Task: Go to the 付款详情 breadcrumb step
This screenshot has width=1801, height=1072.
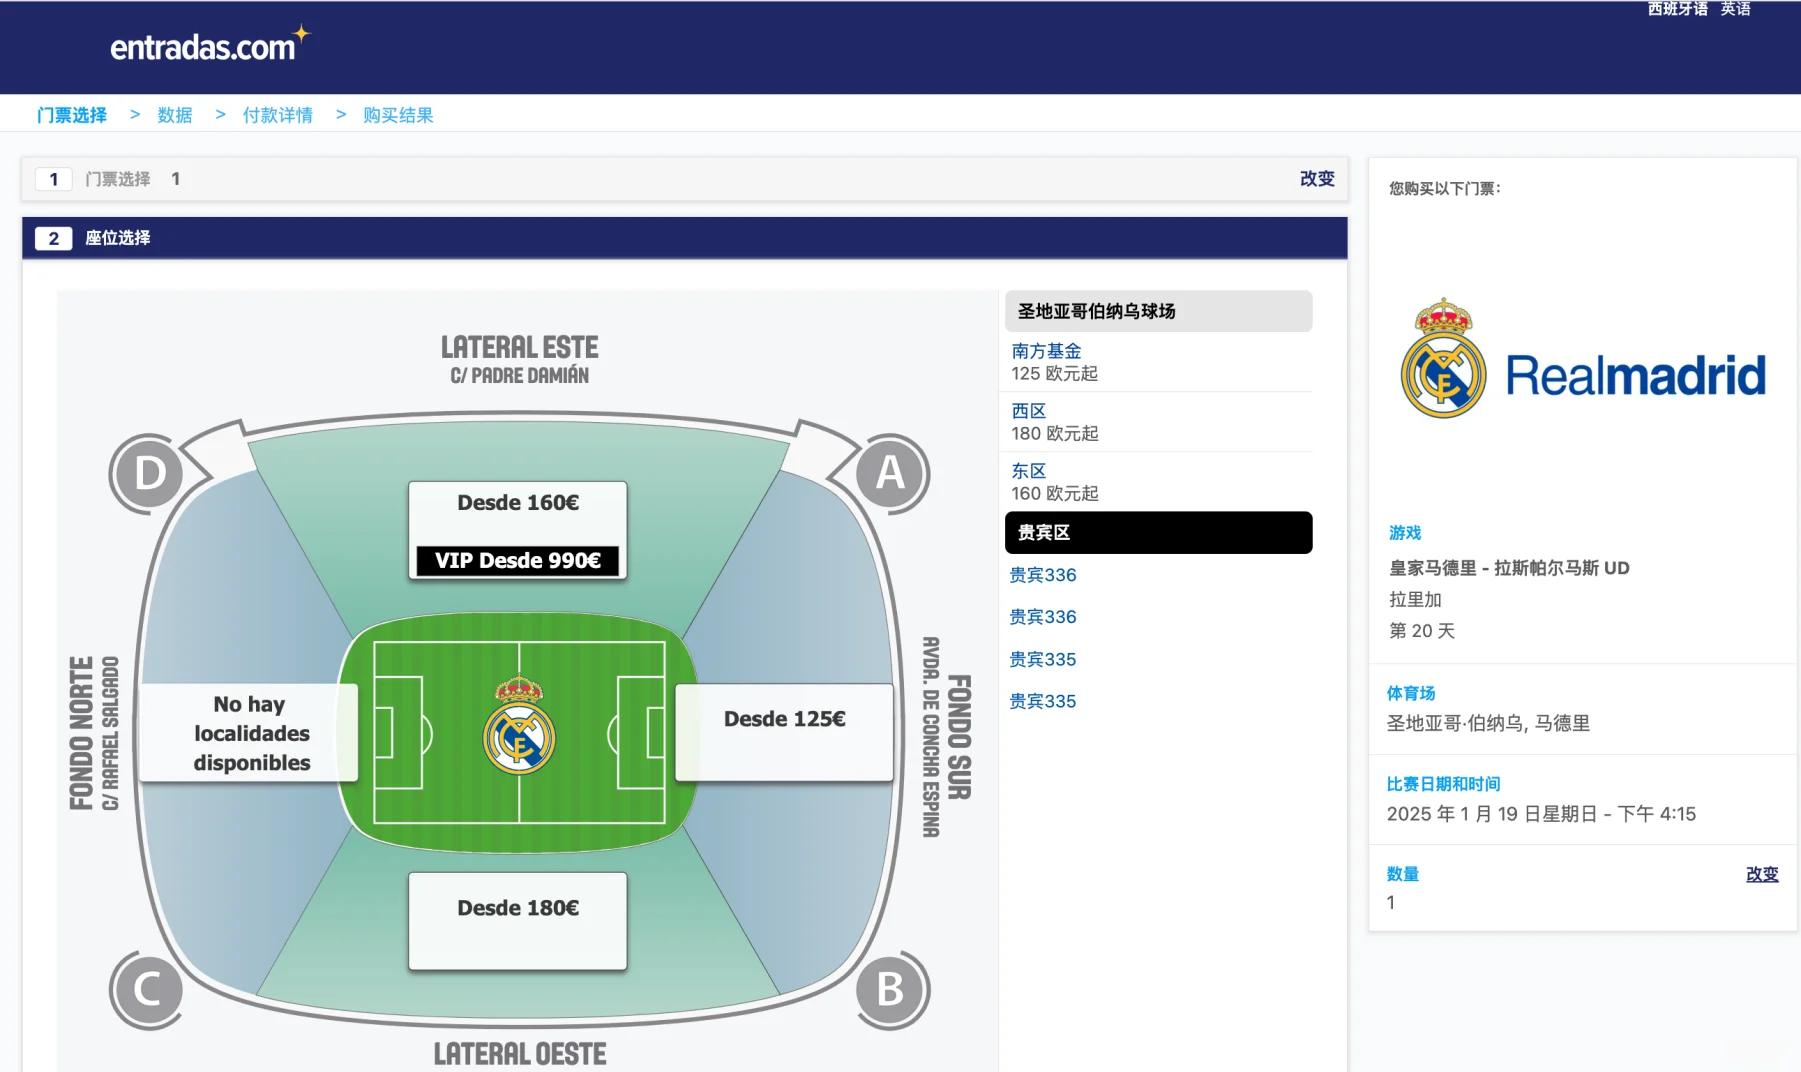Action: [278, 115]
